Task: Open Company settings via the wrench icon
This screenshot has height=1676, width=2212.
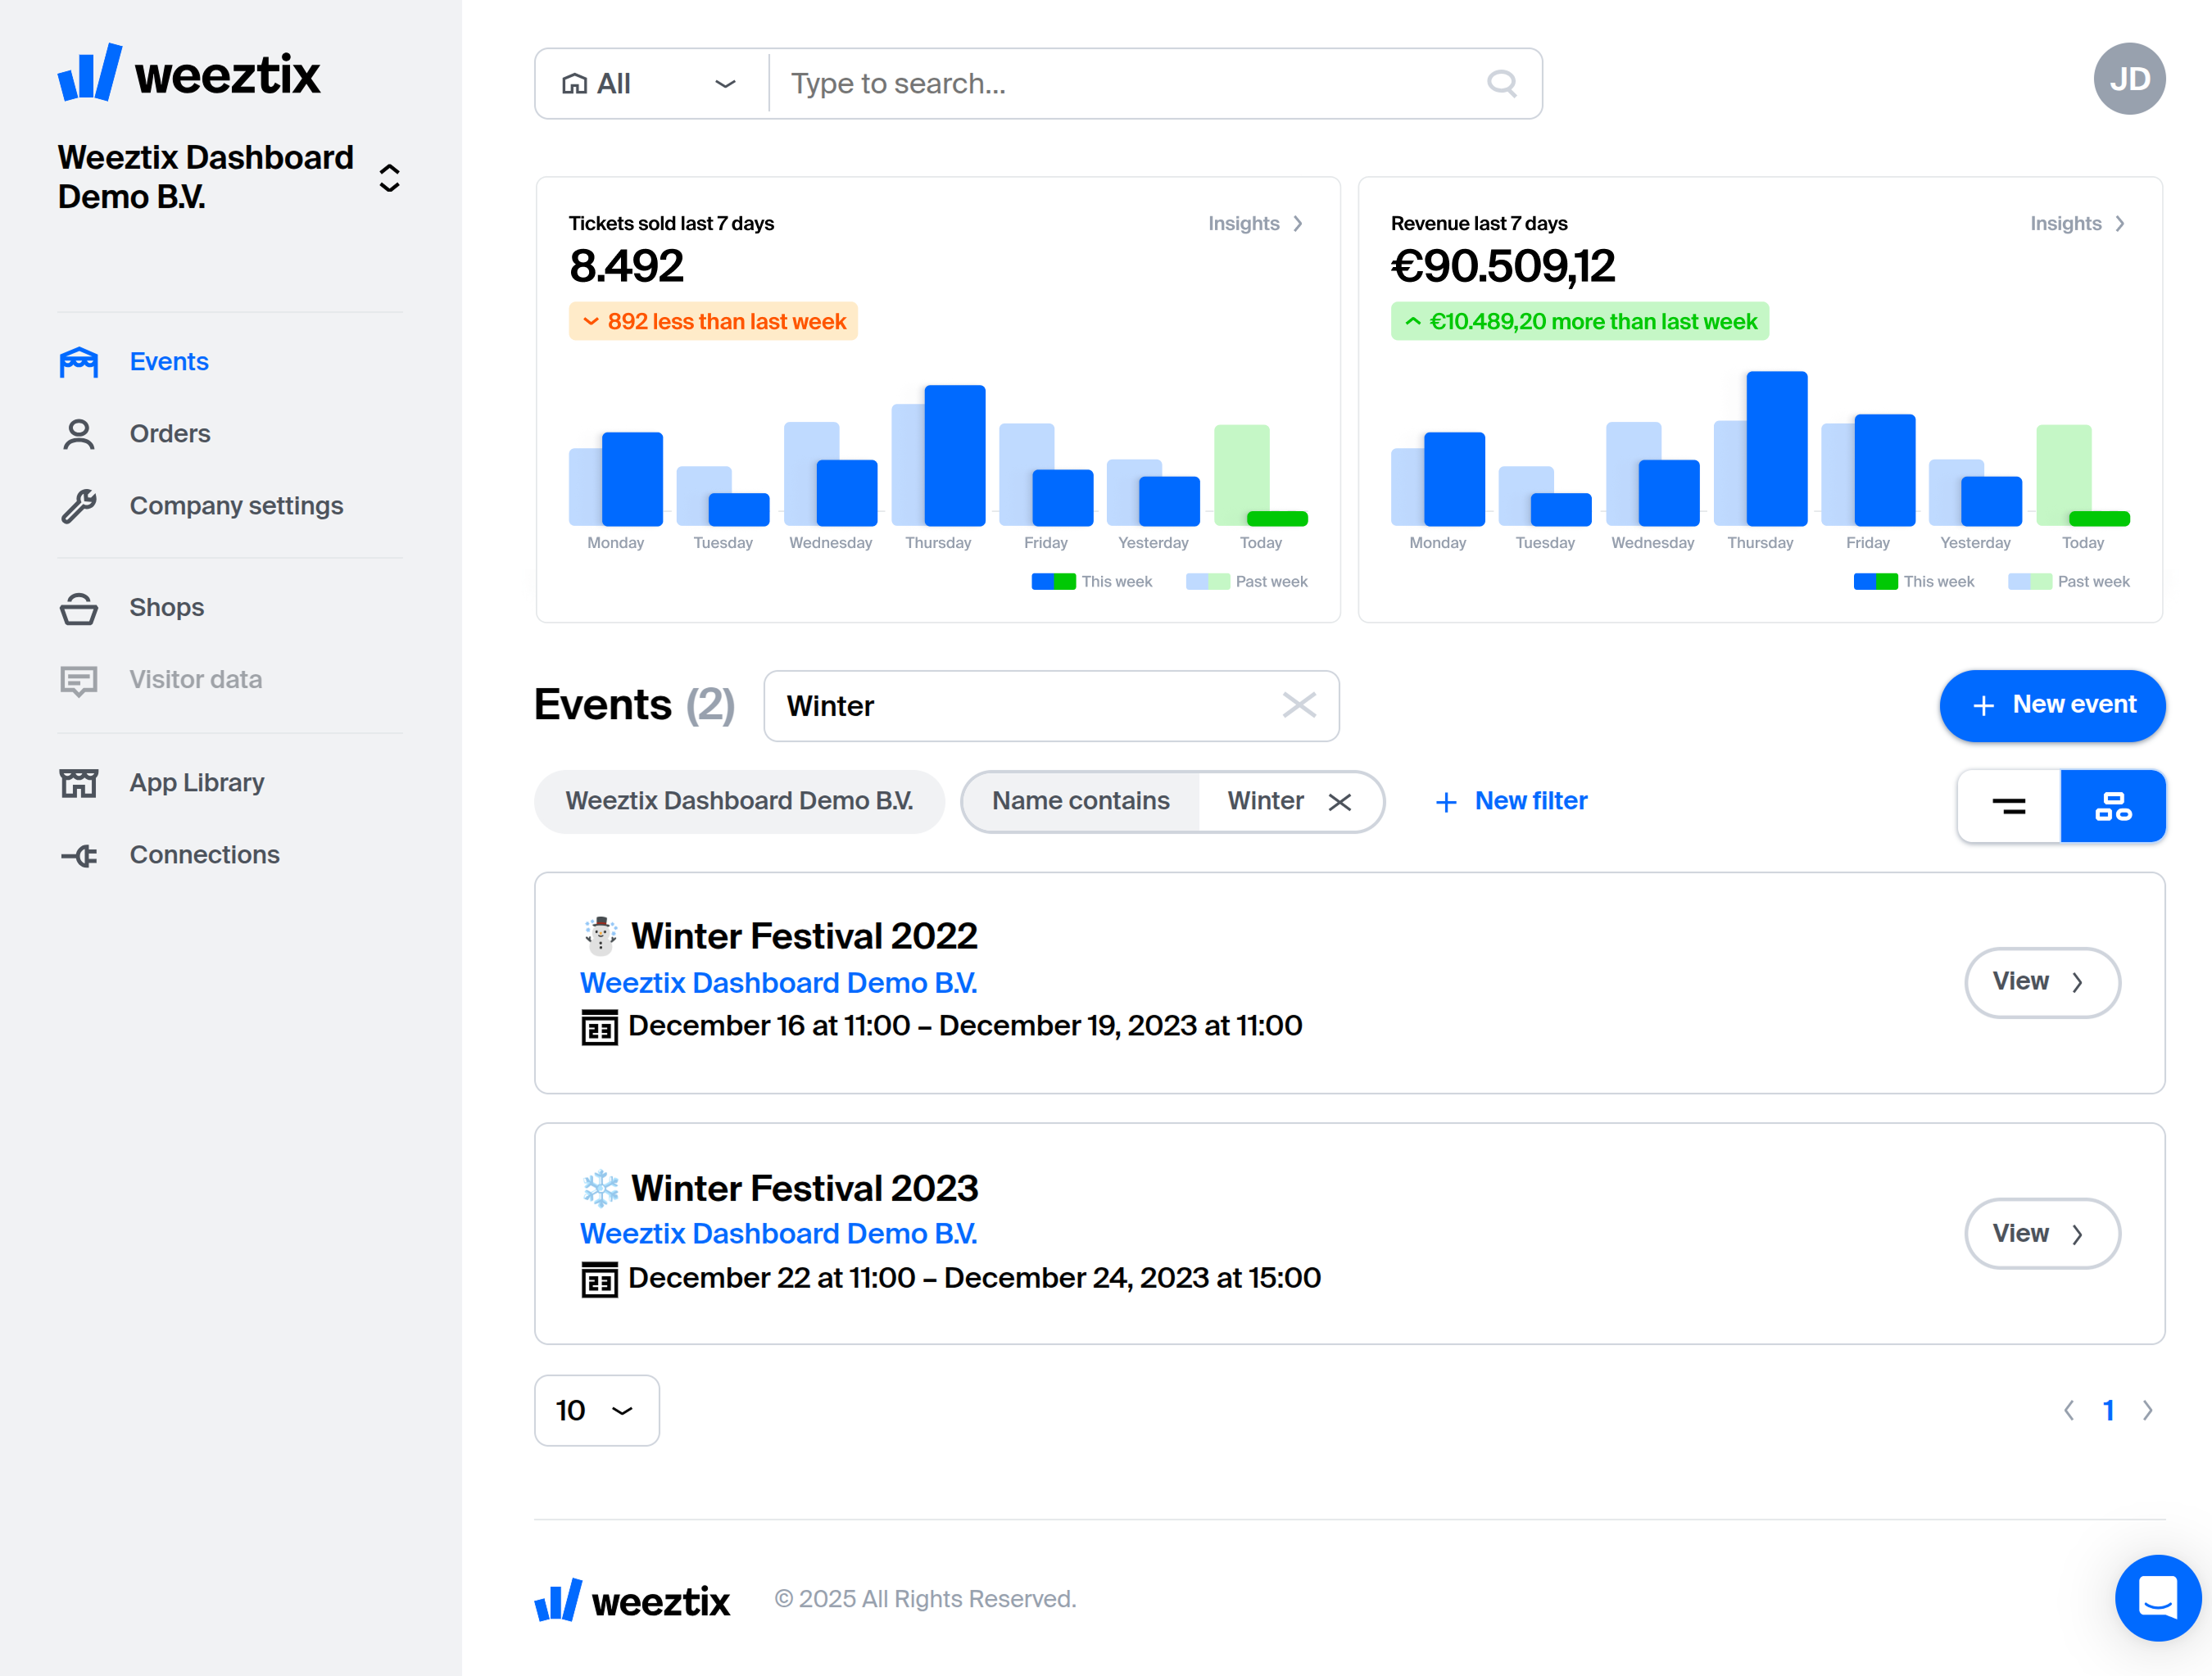Action: point(79,506)
